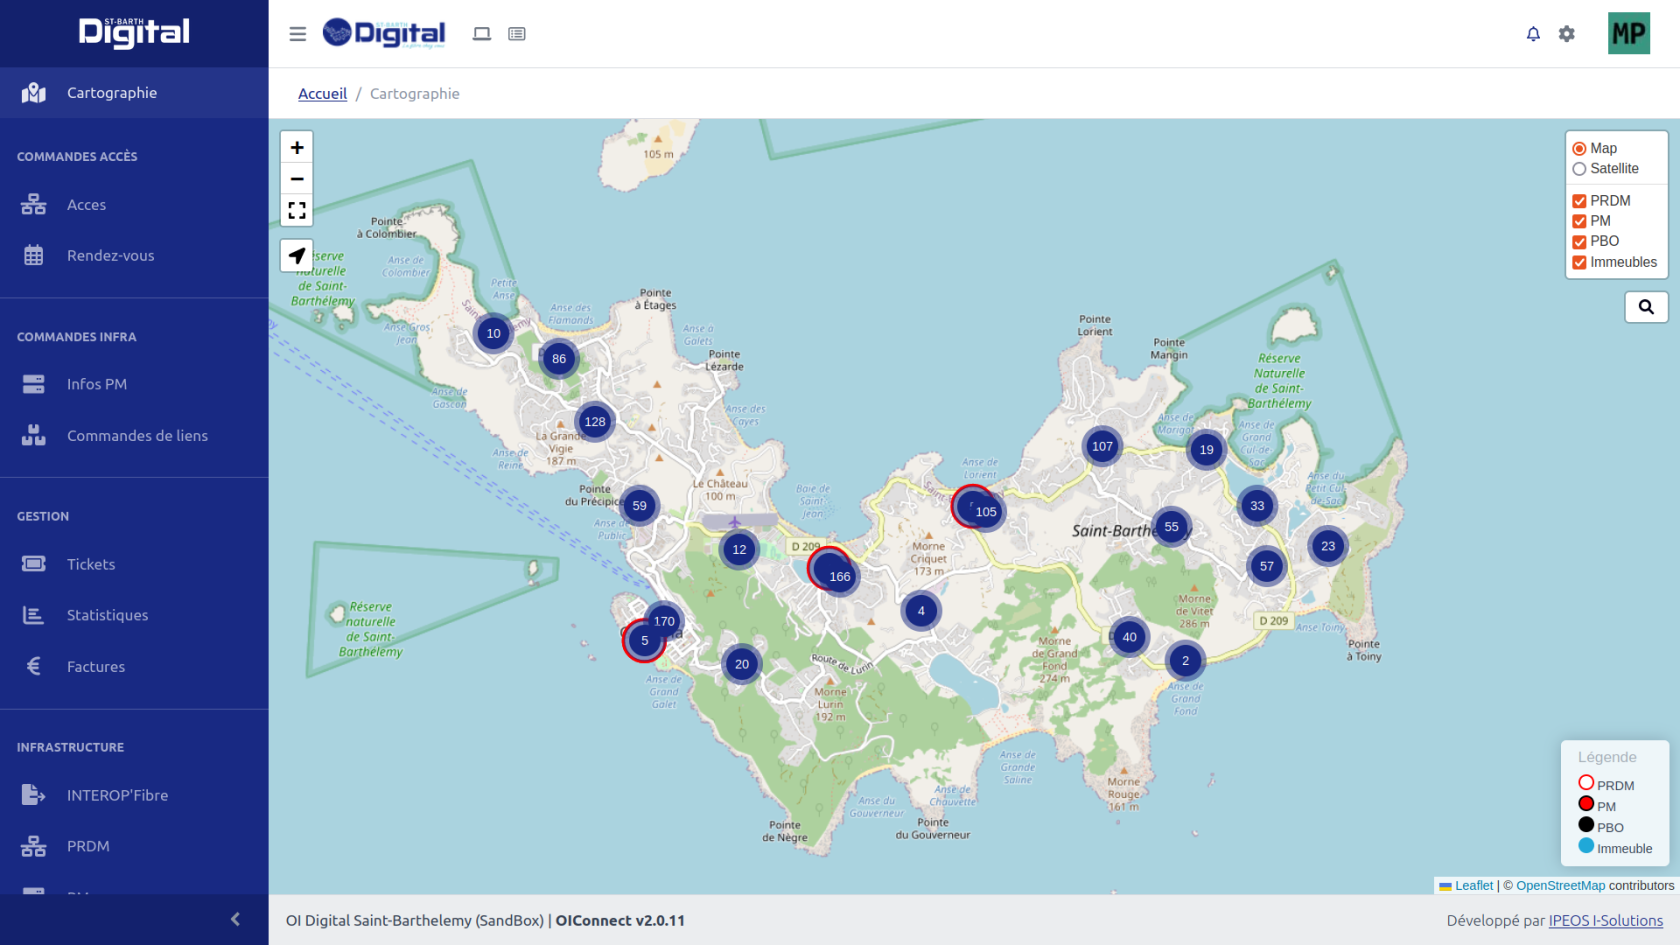Zoom in on the map
This screenshot has height=945, width=1680.
[x=297, y=148]
